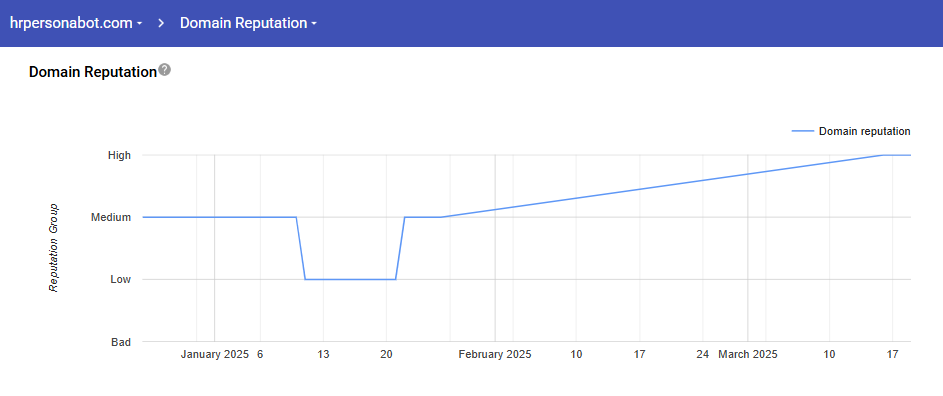Open the Domain Reputation dashboard dropdown
943x396 pixels.
tap(248, 23)
